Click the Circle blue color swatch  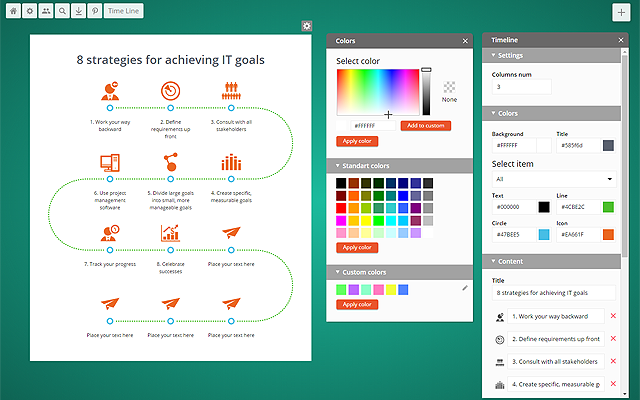tap(544, 235)
